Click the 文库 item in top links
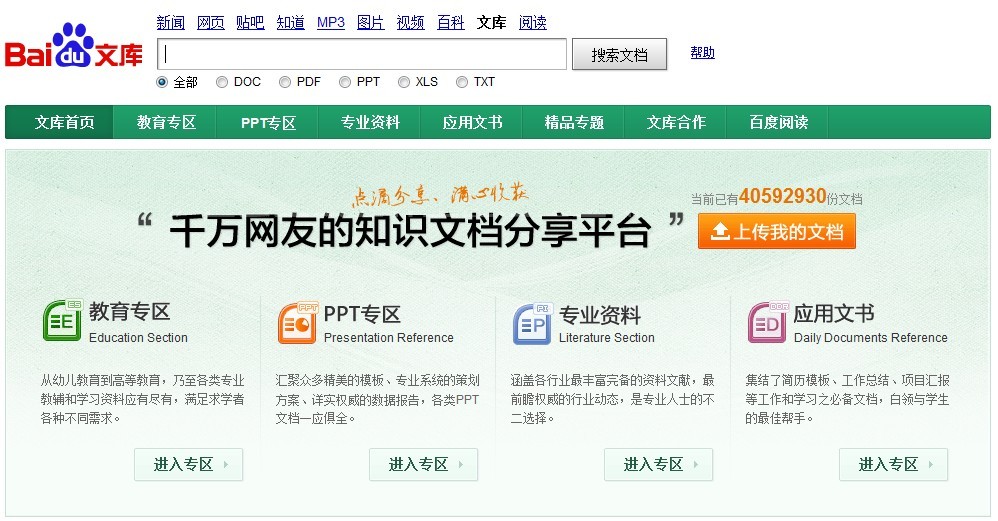This screenshot has width=998, height=521. (491, 23)
